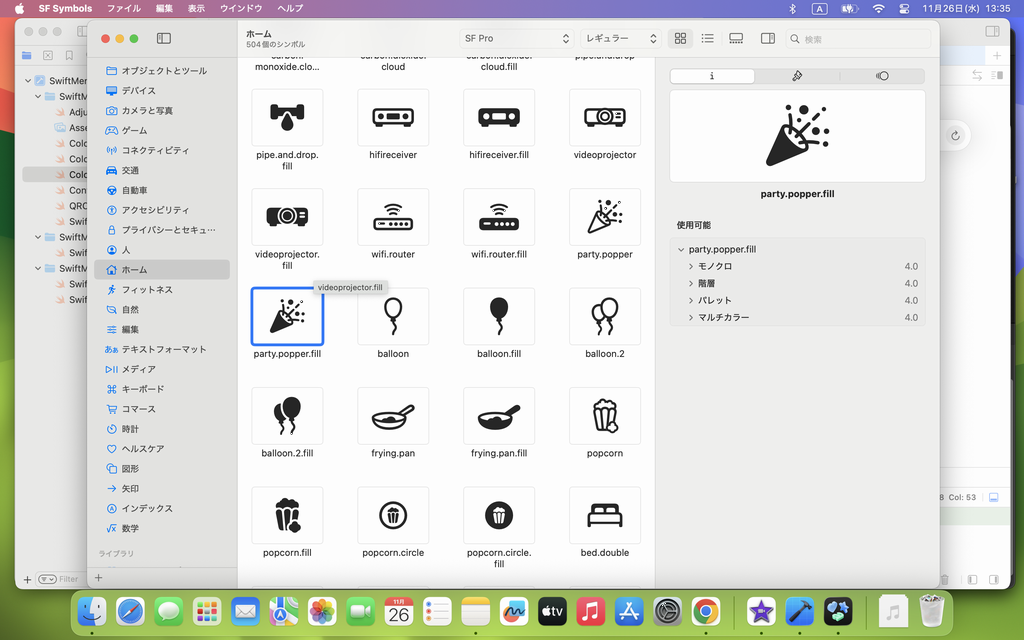Switch to gallery view

click(736, 39)
